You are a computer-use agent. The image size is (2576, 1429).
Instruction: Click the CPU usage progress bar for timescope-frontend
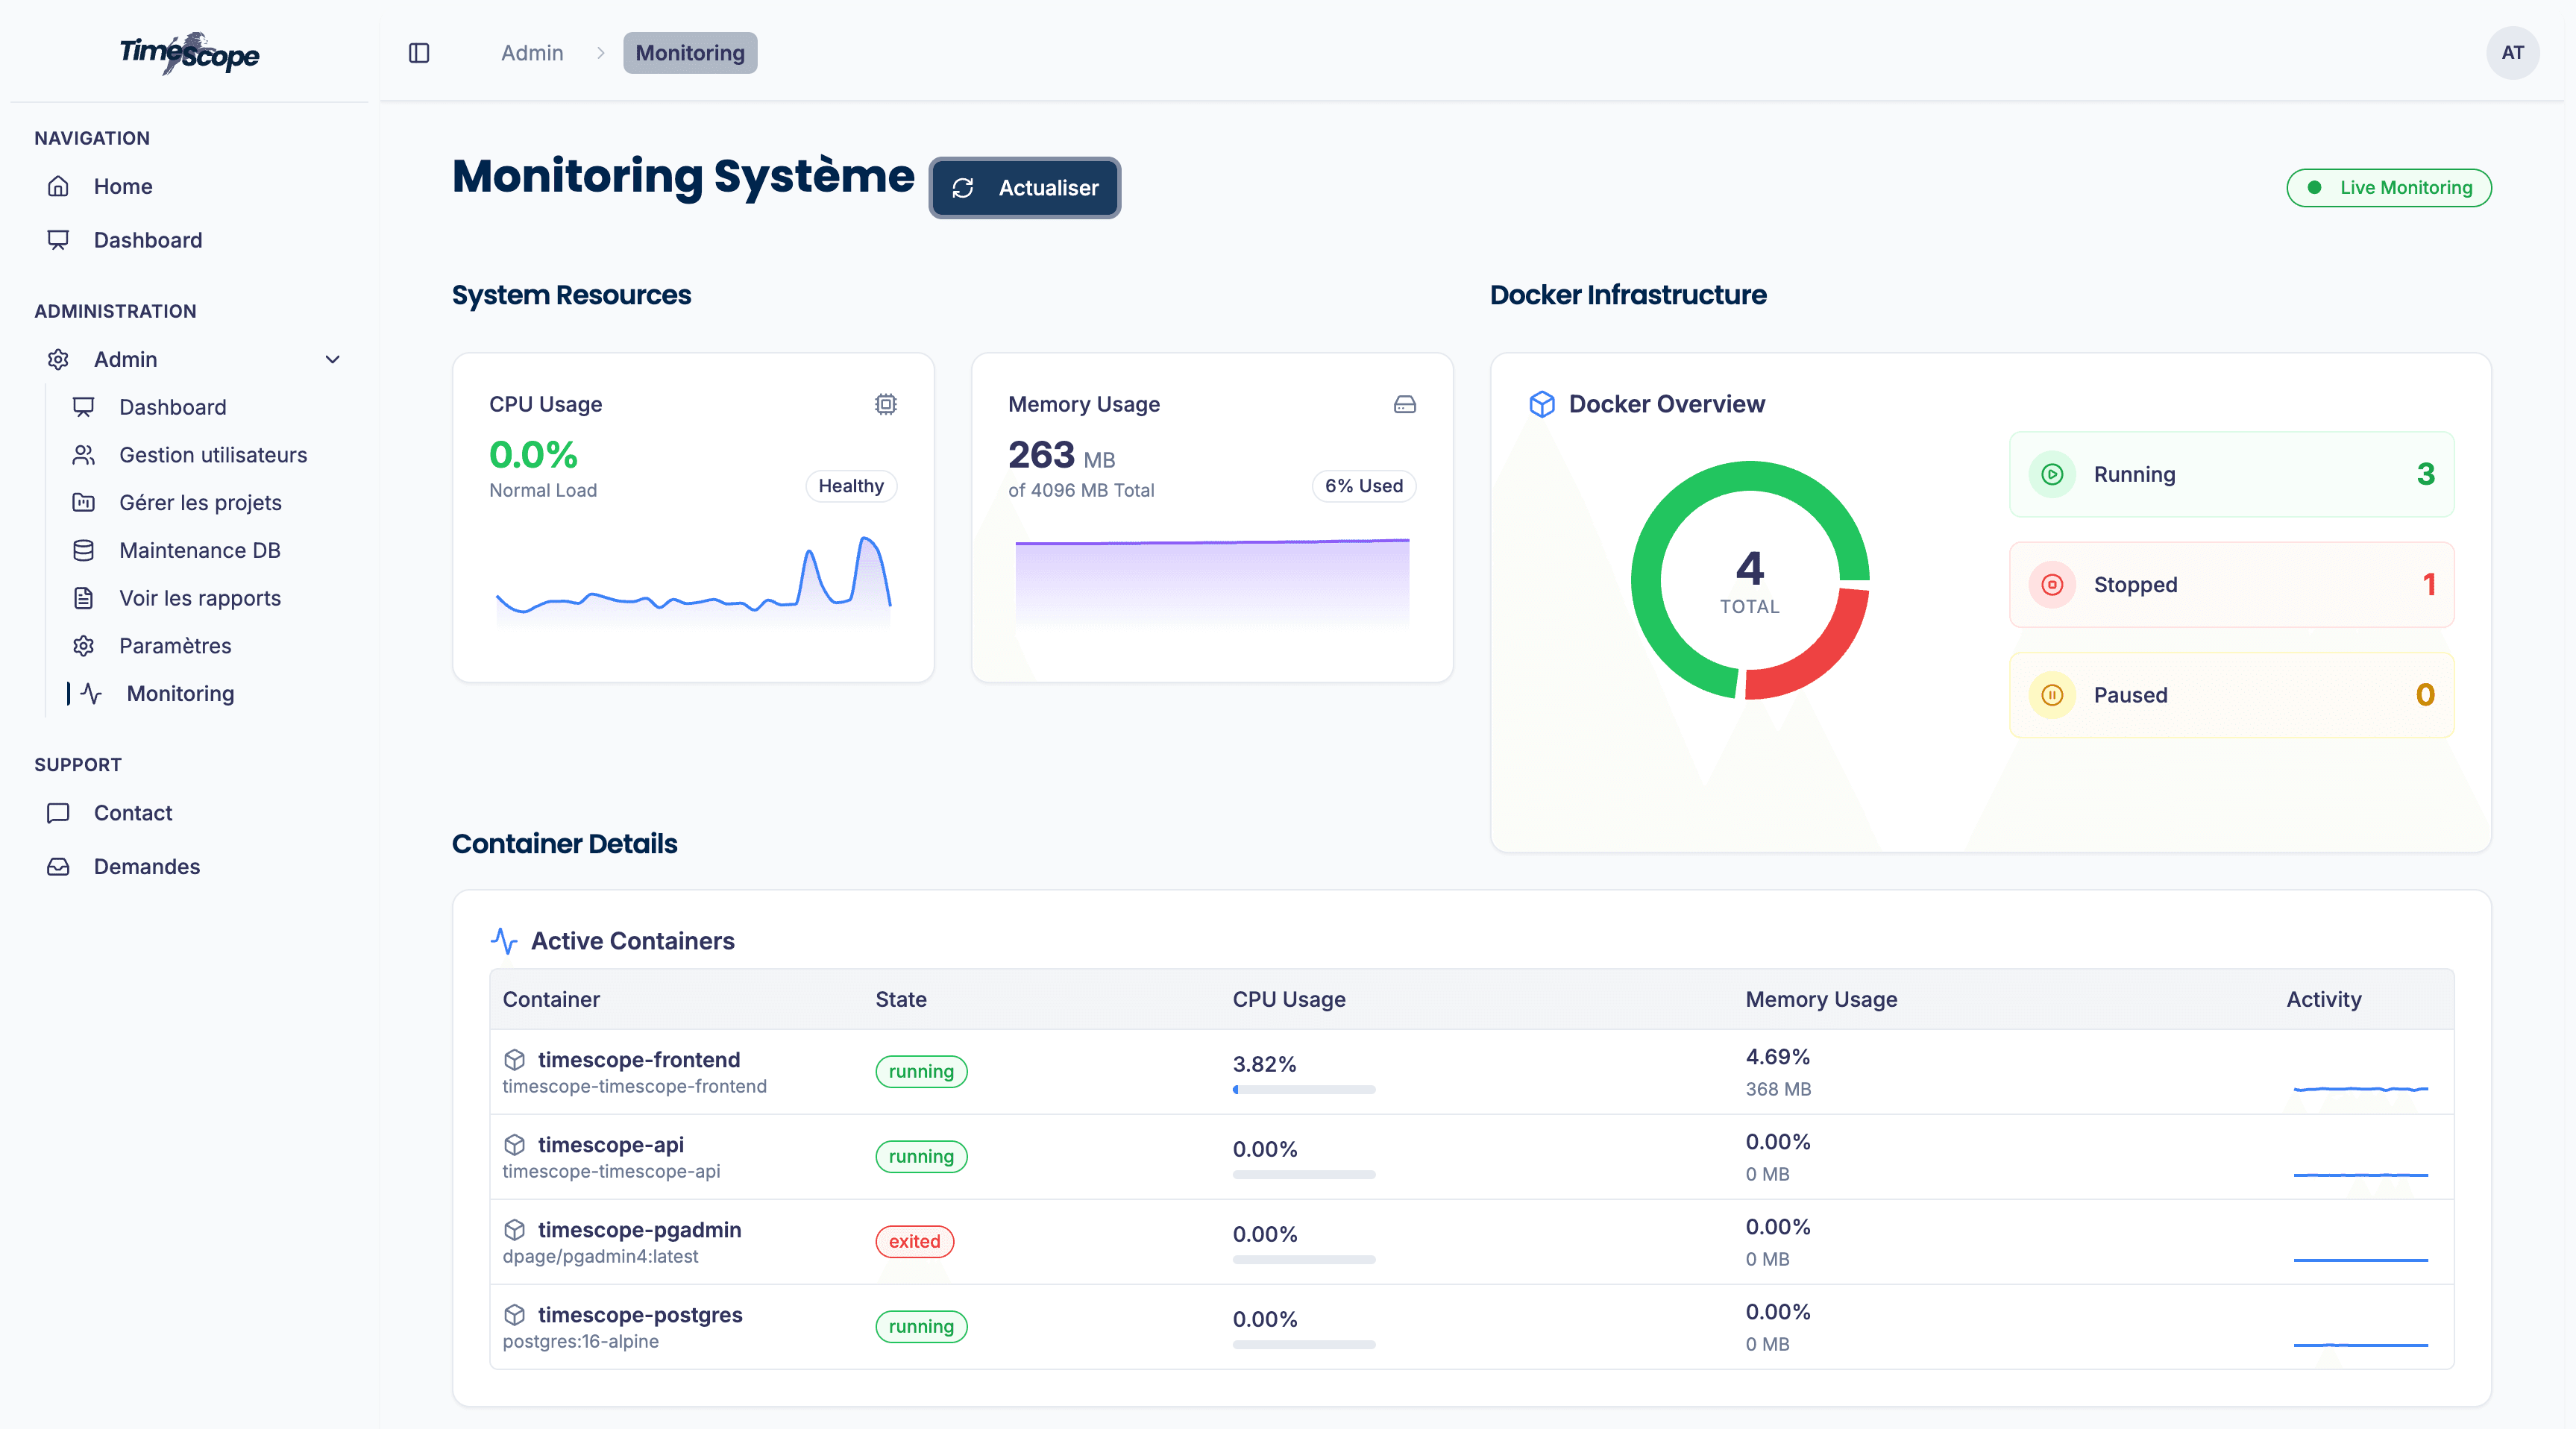click(x=1303, y=1090)
